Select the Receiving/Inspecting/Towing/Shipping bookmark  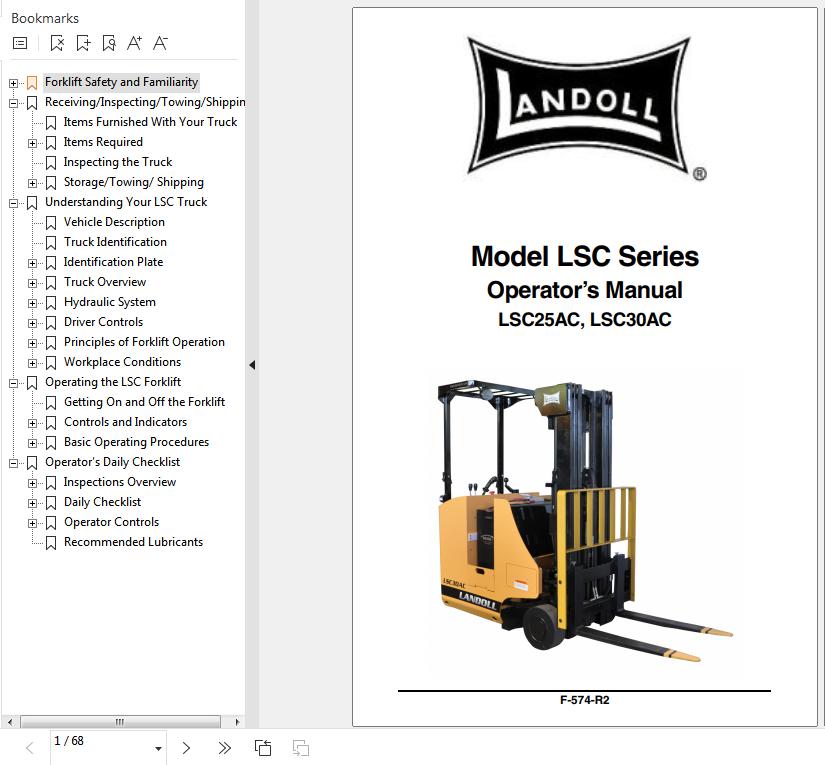(x=145, y=102)
